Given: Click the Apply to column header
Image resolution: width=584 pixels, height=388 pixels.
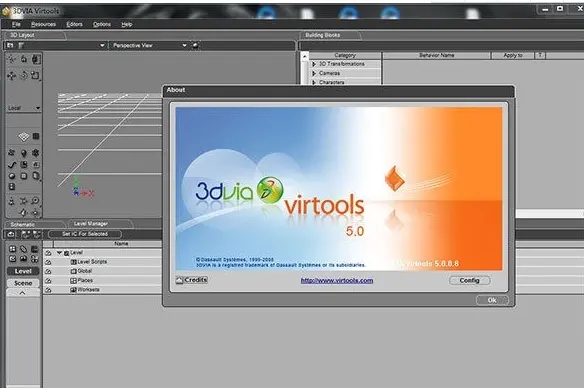Looking at the screenshot, I should click(513, 55).
